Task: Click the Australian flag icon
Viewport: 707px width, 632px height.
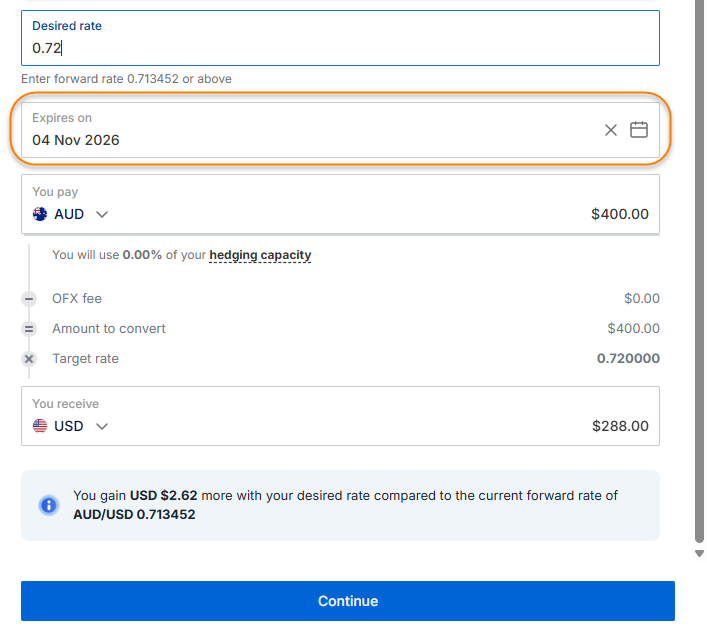Action: click(40, 214)
